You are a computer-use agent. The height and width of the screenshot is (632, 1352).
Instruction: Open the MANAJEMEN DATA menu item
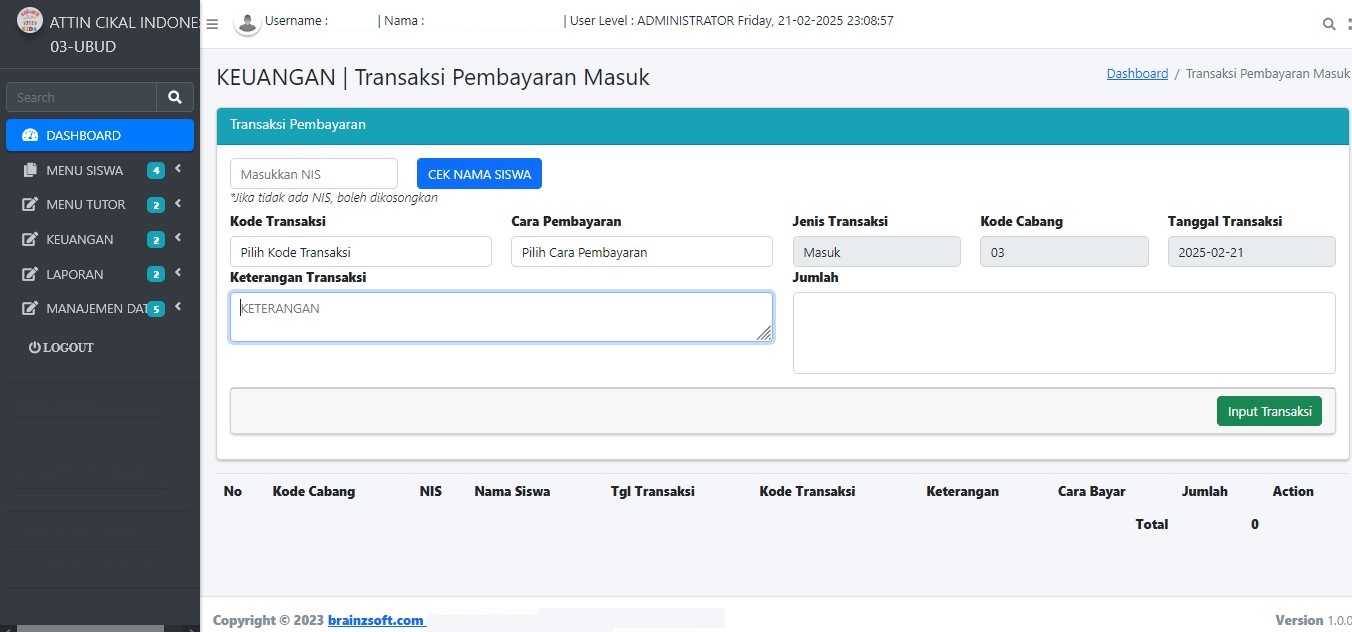[95, 309]
